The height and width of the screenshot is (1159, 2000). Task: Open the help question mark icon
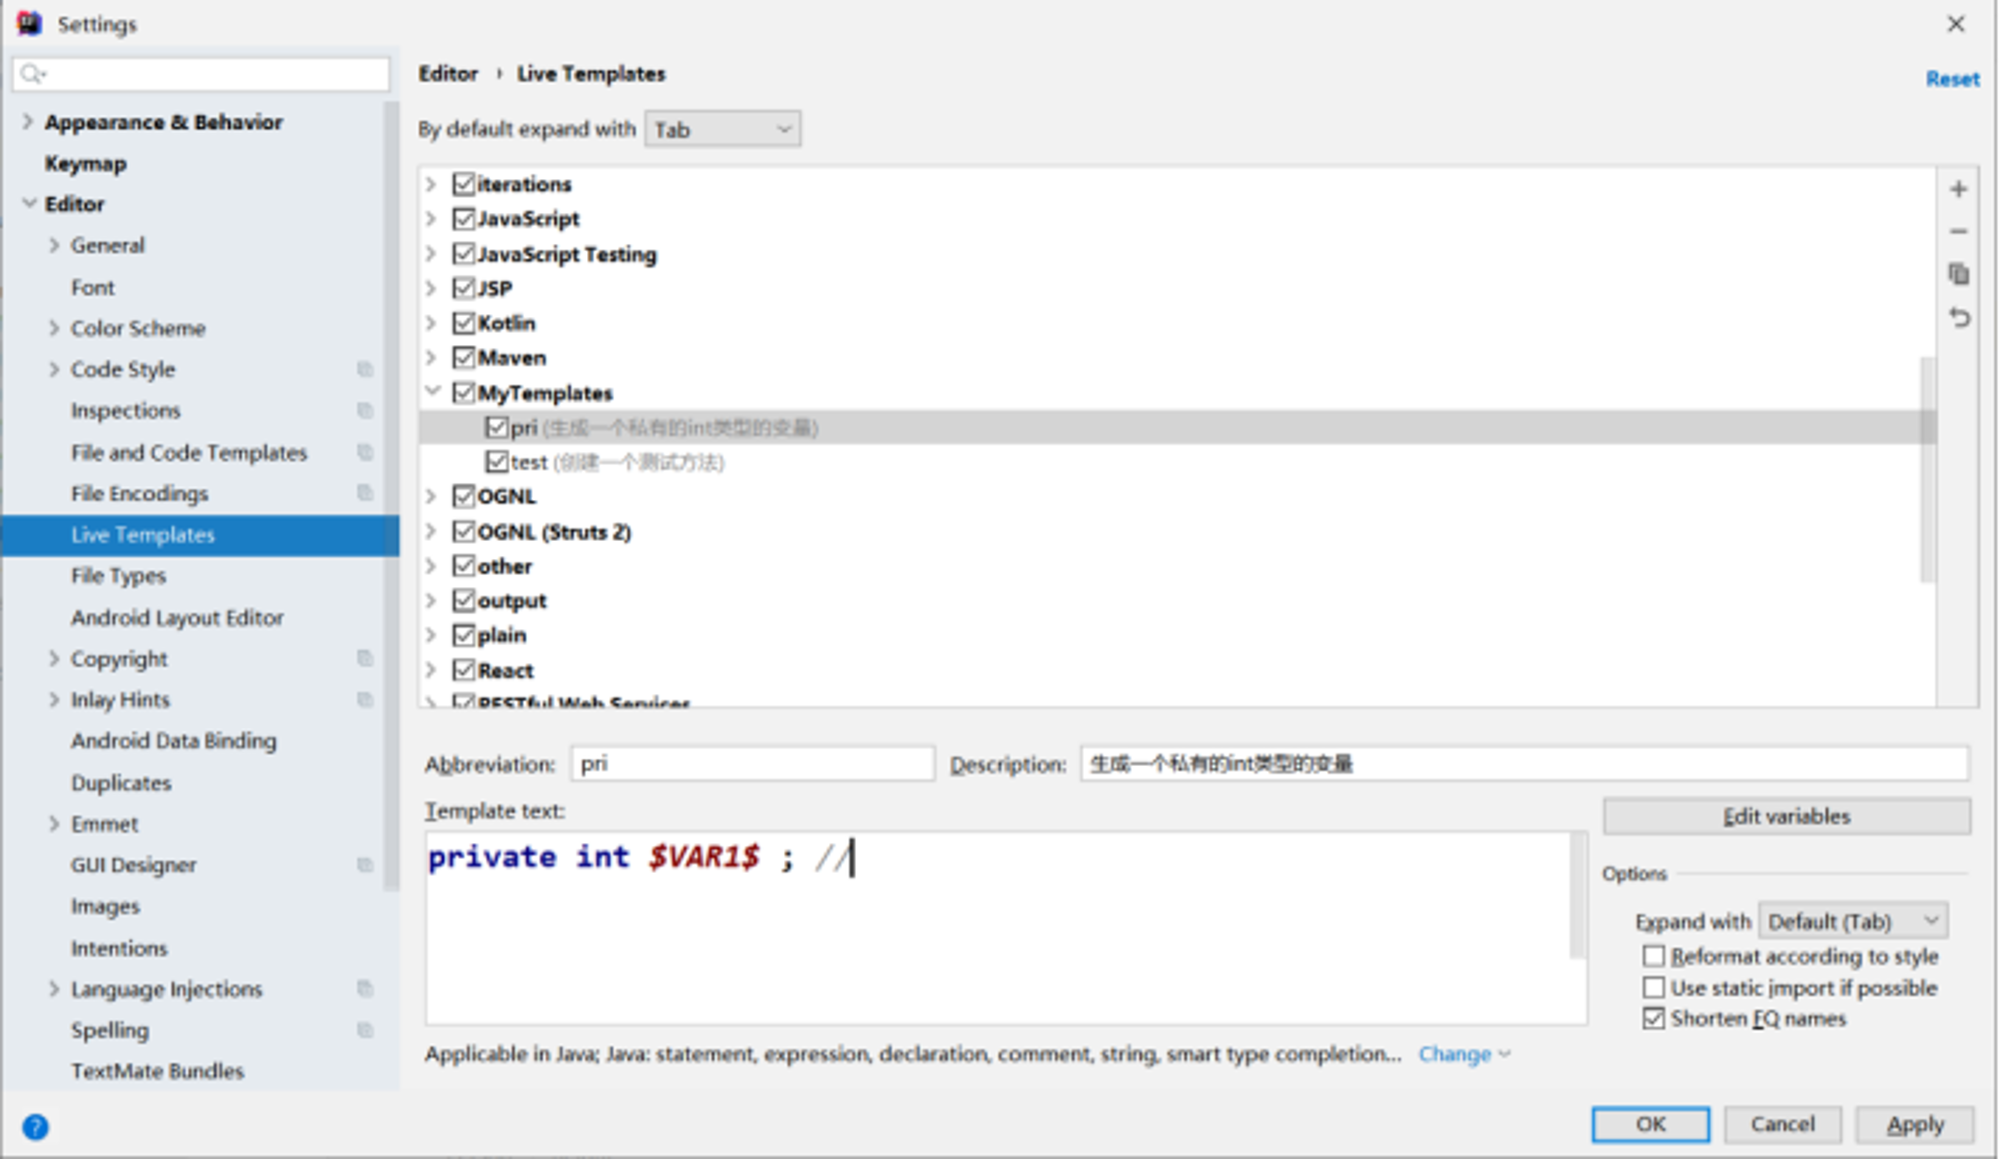(x=35, y=1127)
